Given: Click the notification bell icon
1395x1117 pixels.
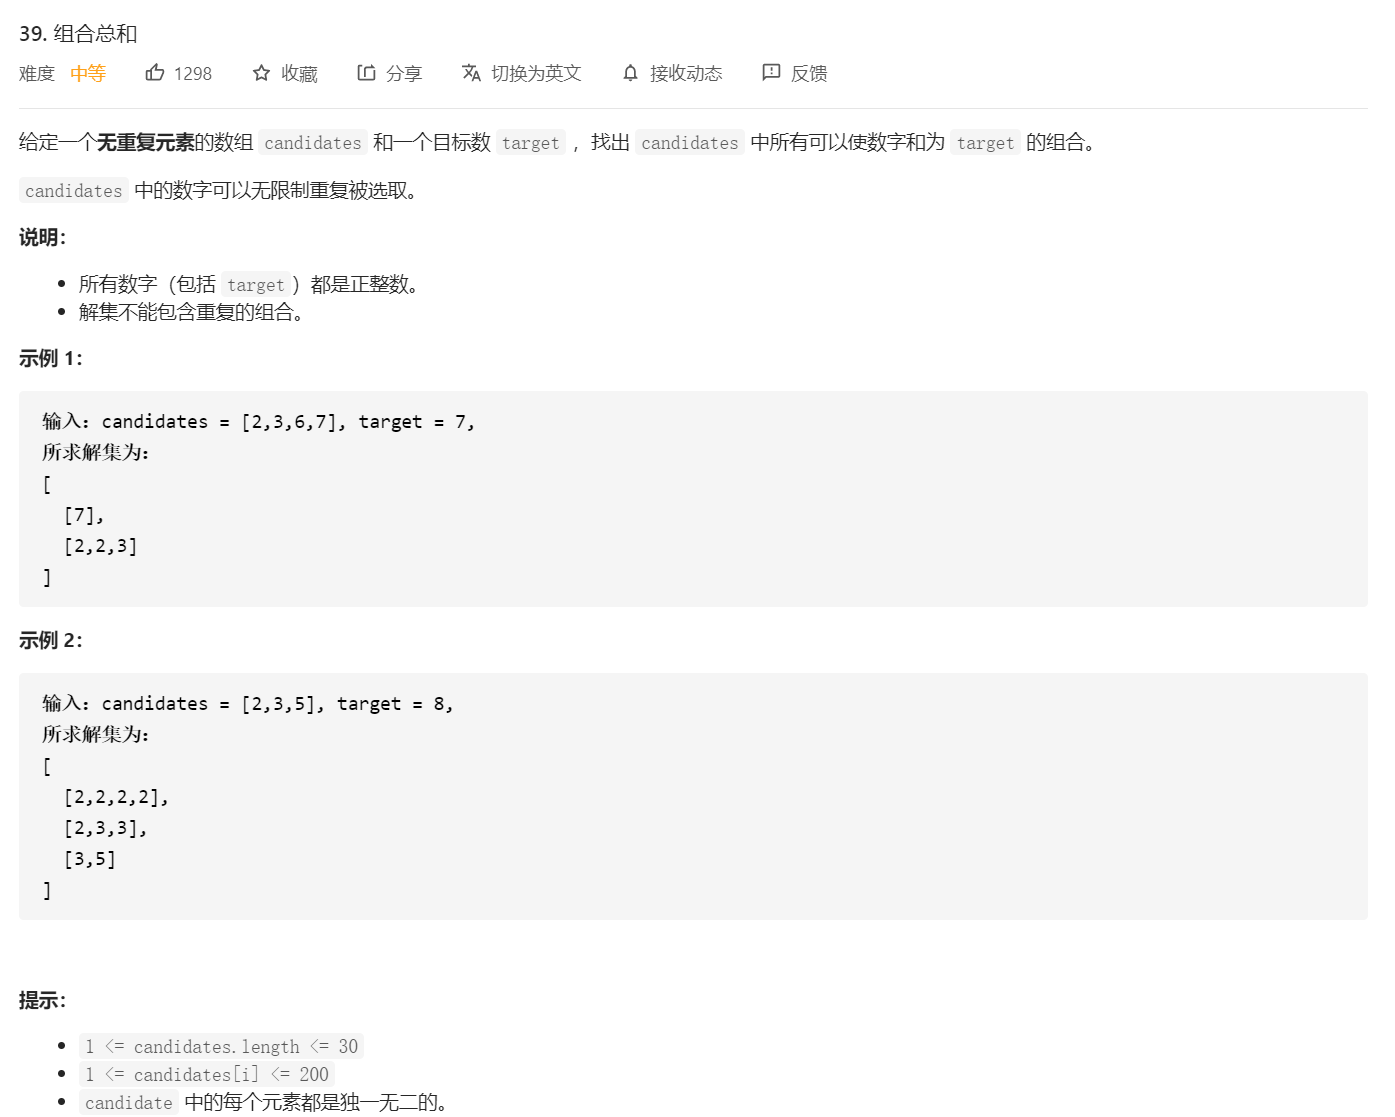Looking at the screenshot, I should coord(630,73).
